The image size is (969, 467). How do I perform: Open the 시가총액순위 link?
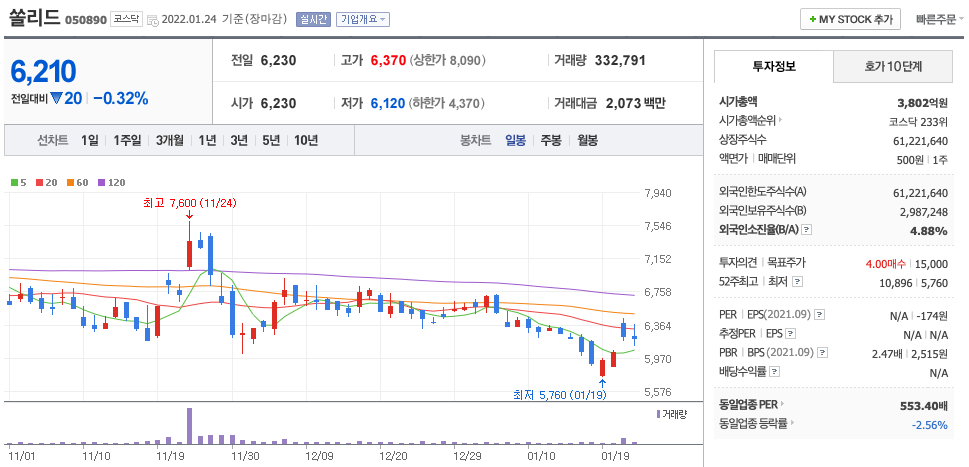751,120
